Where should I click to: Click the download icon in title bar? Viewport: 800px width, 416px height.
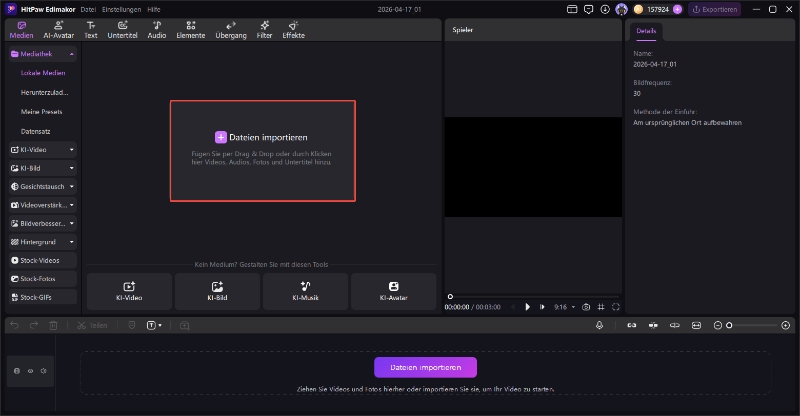click(604, 9)
